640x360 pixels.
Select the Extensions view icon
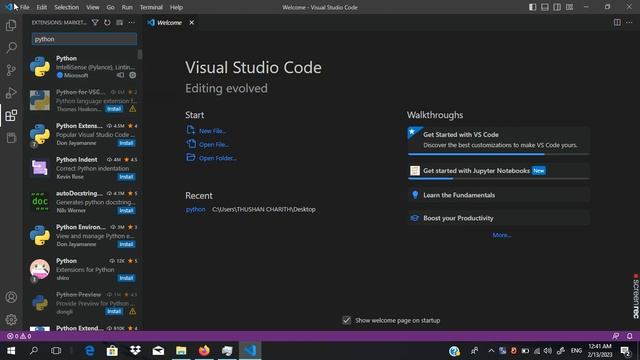11,116
